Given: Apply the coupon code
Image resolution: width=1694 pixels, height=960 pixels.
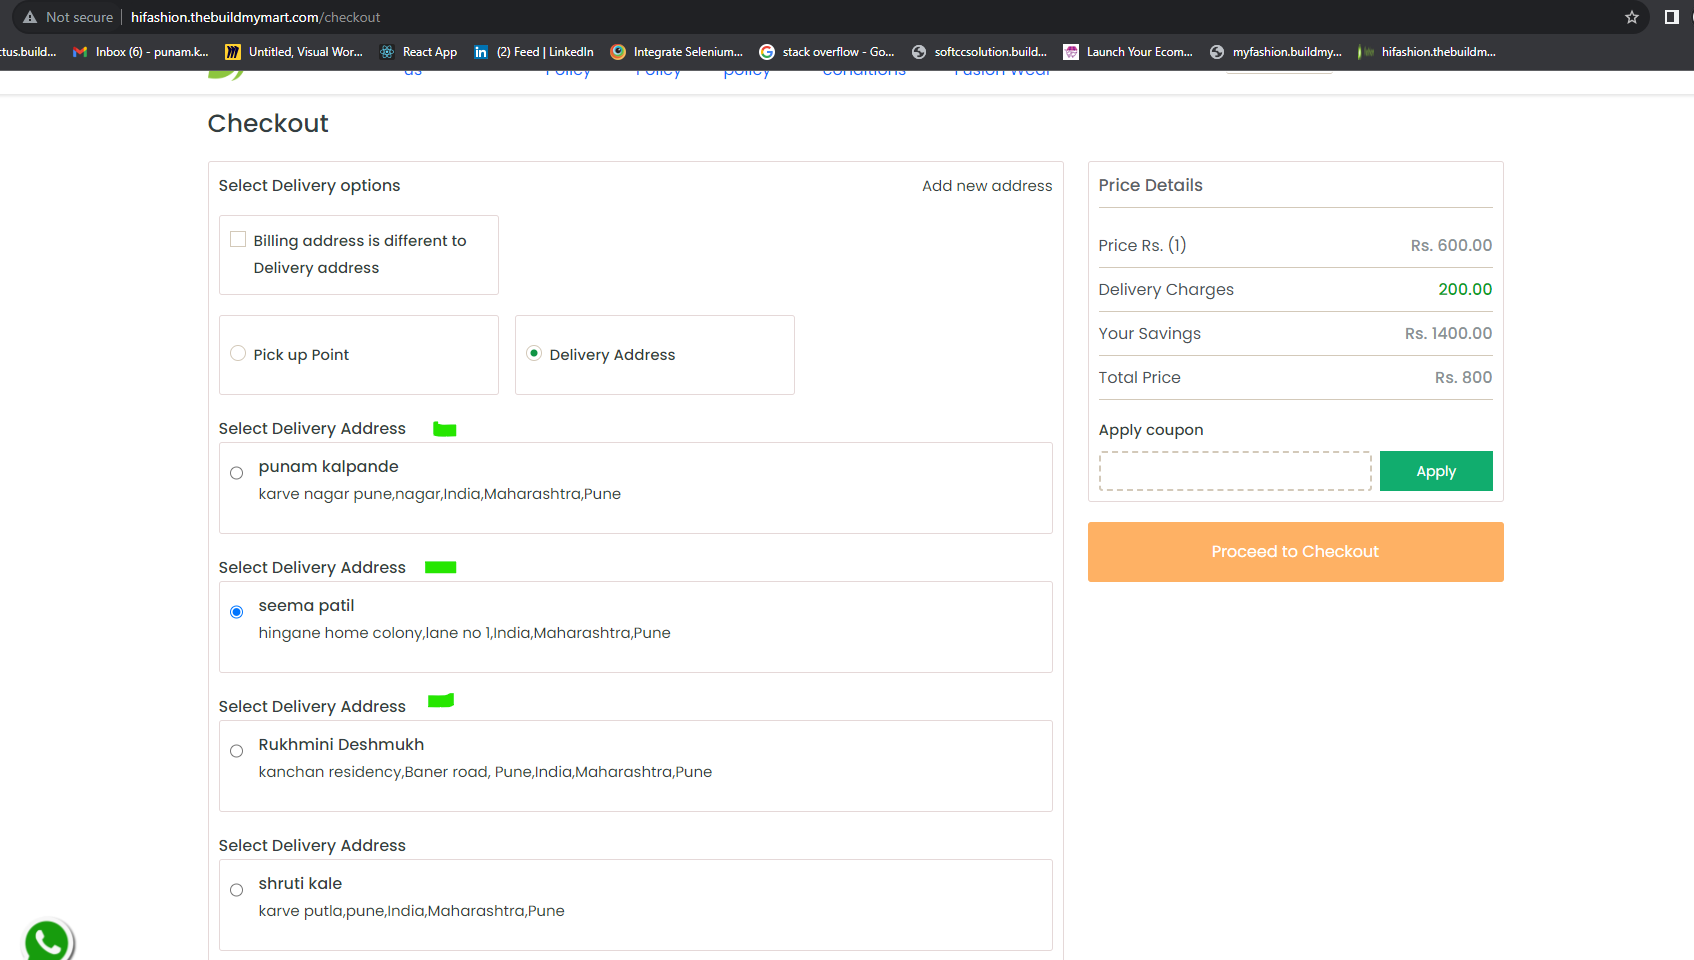Looking at the screenshot, I should 1436,471.
